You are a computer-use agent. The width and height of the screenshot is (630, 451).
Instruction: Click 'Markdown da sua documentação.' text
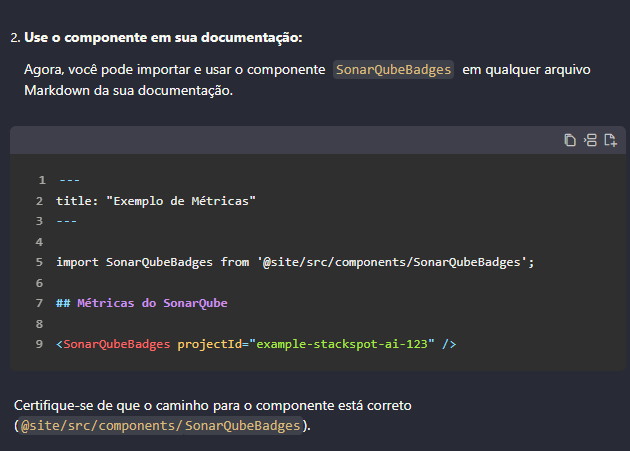tap(129, 90)
